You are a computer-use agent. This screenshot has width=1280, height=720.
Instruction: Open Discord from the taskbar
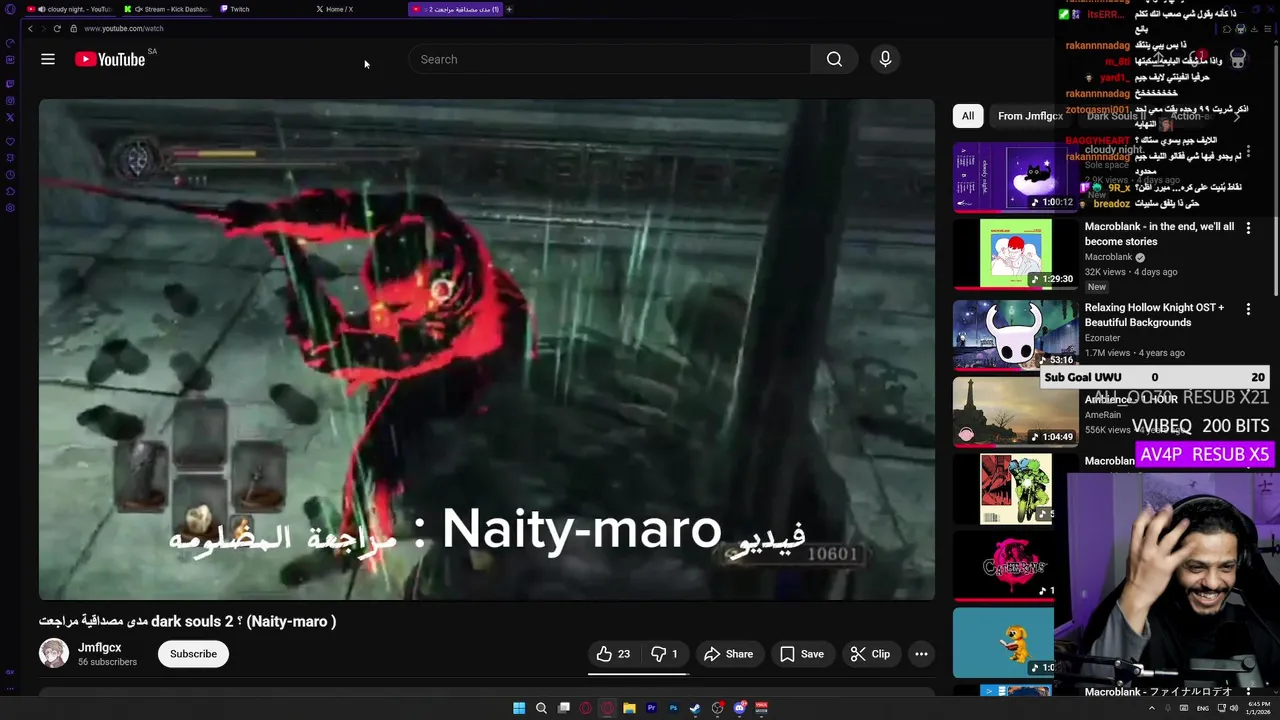pos(739,708)
